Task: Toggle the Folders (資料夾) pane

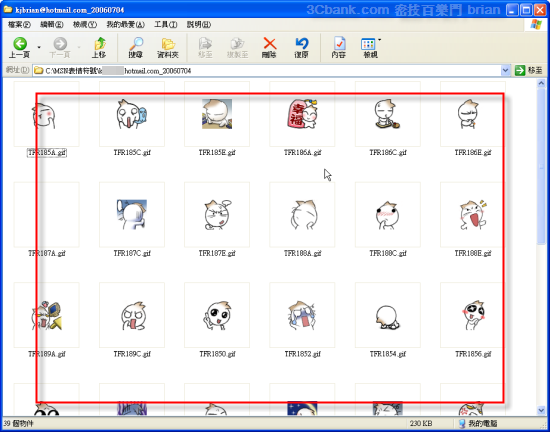Action: 168,48
